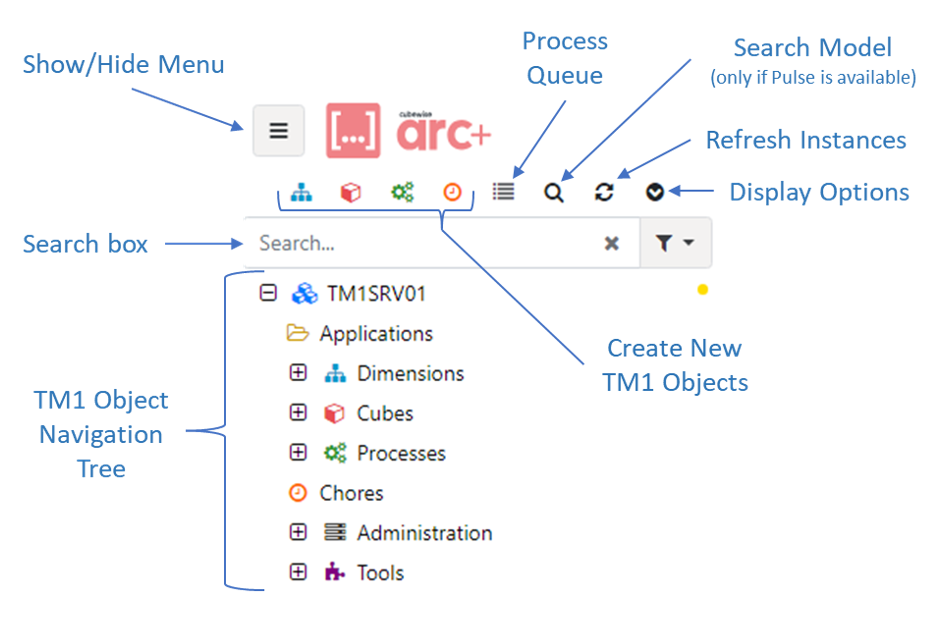Click the red Cubes icon in tree
Viewport: 934px width, 624px height.
tap(334, 413)
